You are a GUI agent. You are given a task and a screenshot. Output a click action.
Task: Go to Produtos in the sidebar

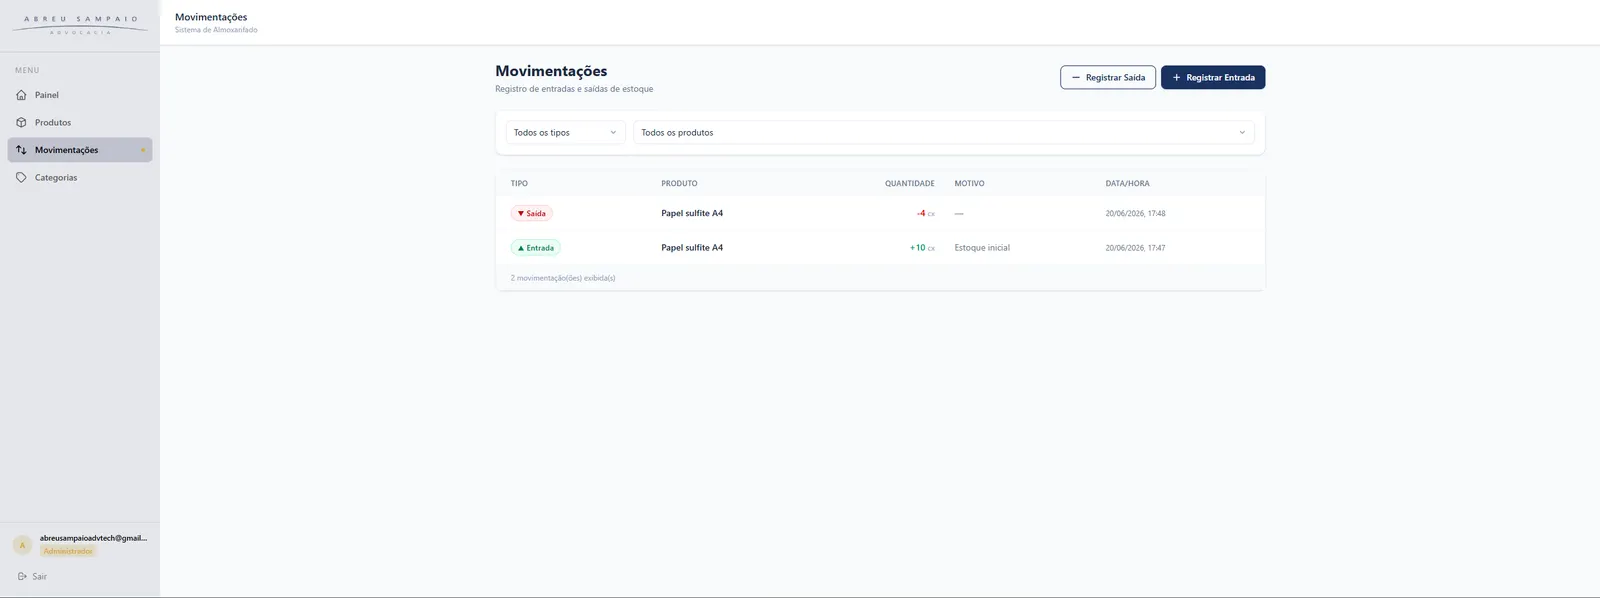(x=80, y=122)
